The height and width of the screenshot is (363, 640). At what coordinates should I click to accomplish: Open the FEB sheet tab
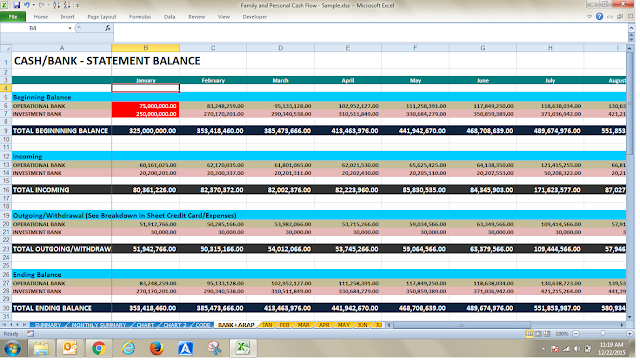(284, 325)
